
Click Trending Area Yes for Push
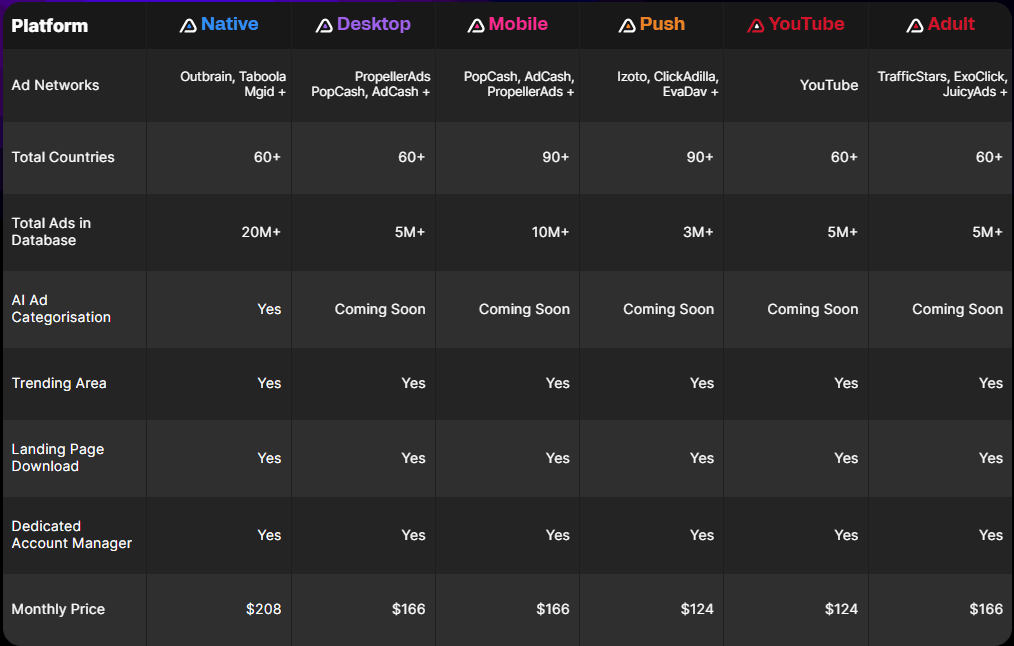(x=702, y=383)
